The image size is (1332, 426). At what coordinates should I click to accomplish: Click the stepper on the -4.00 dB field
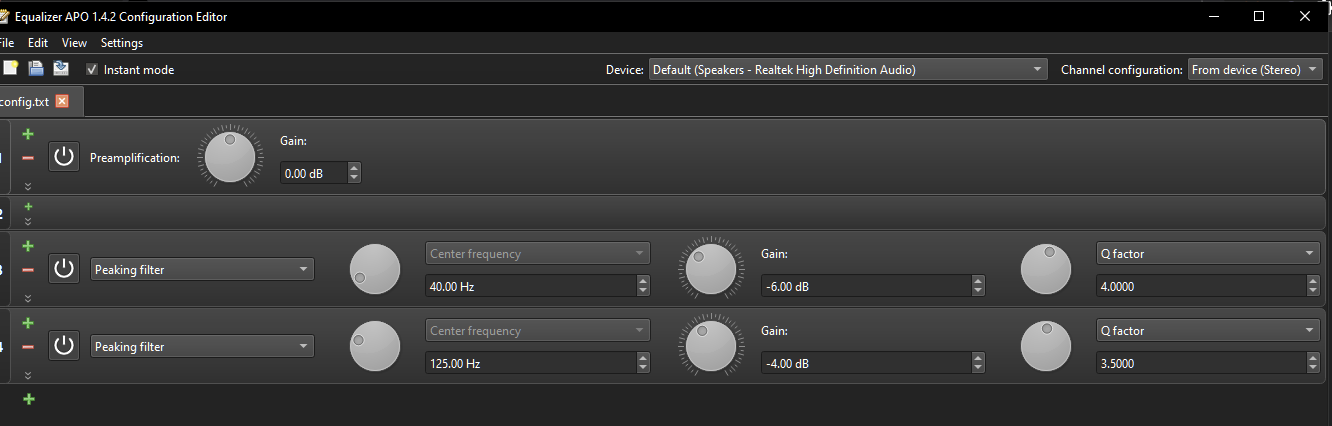click(x=978, y=363)
